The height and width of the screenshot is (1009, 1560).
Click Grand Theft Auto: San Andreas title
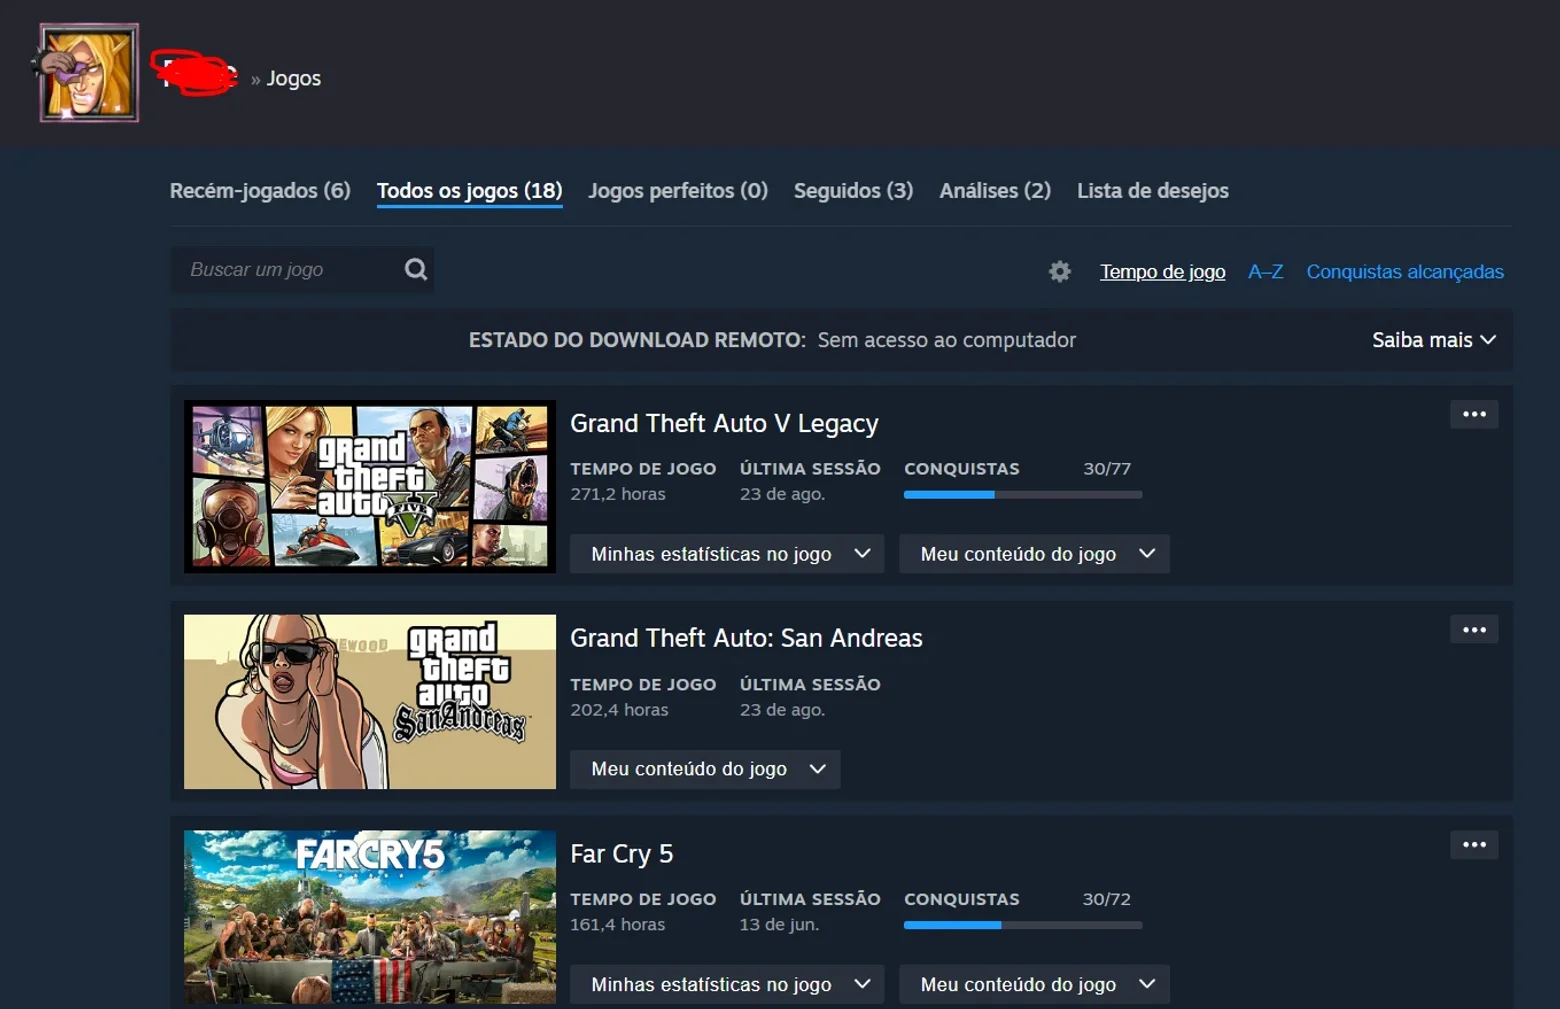(x=746, y=638)
